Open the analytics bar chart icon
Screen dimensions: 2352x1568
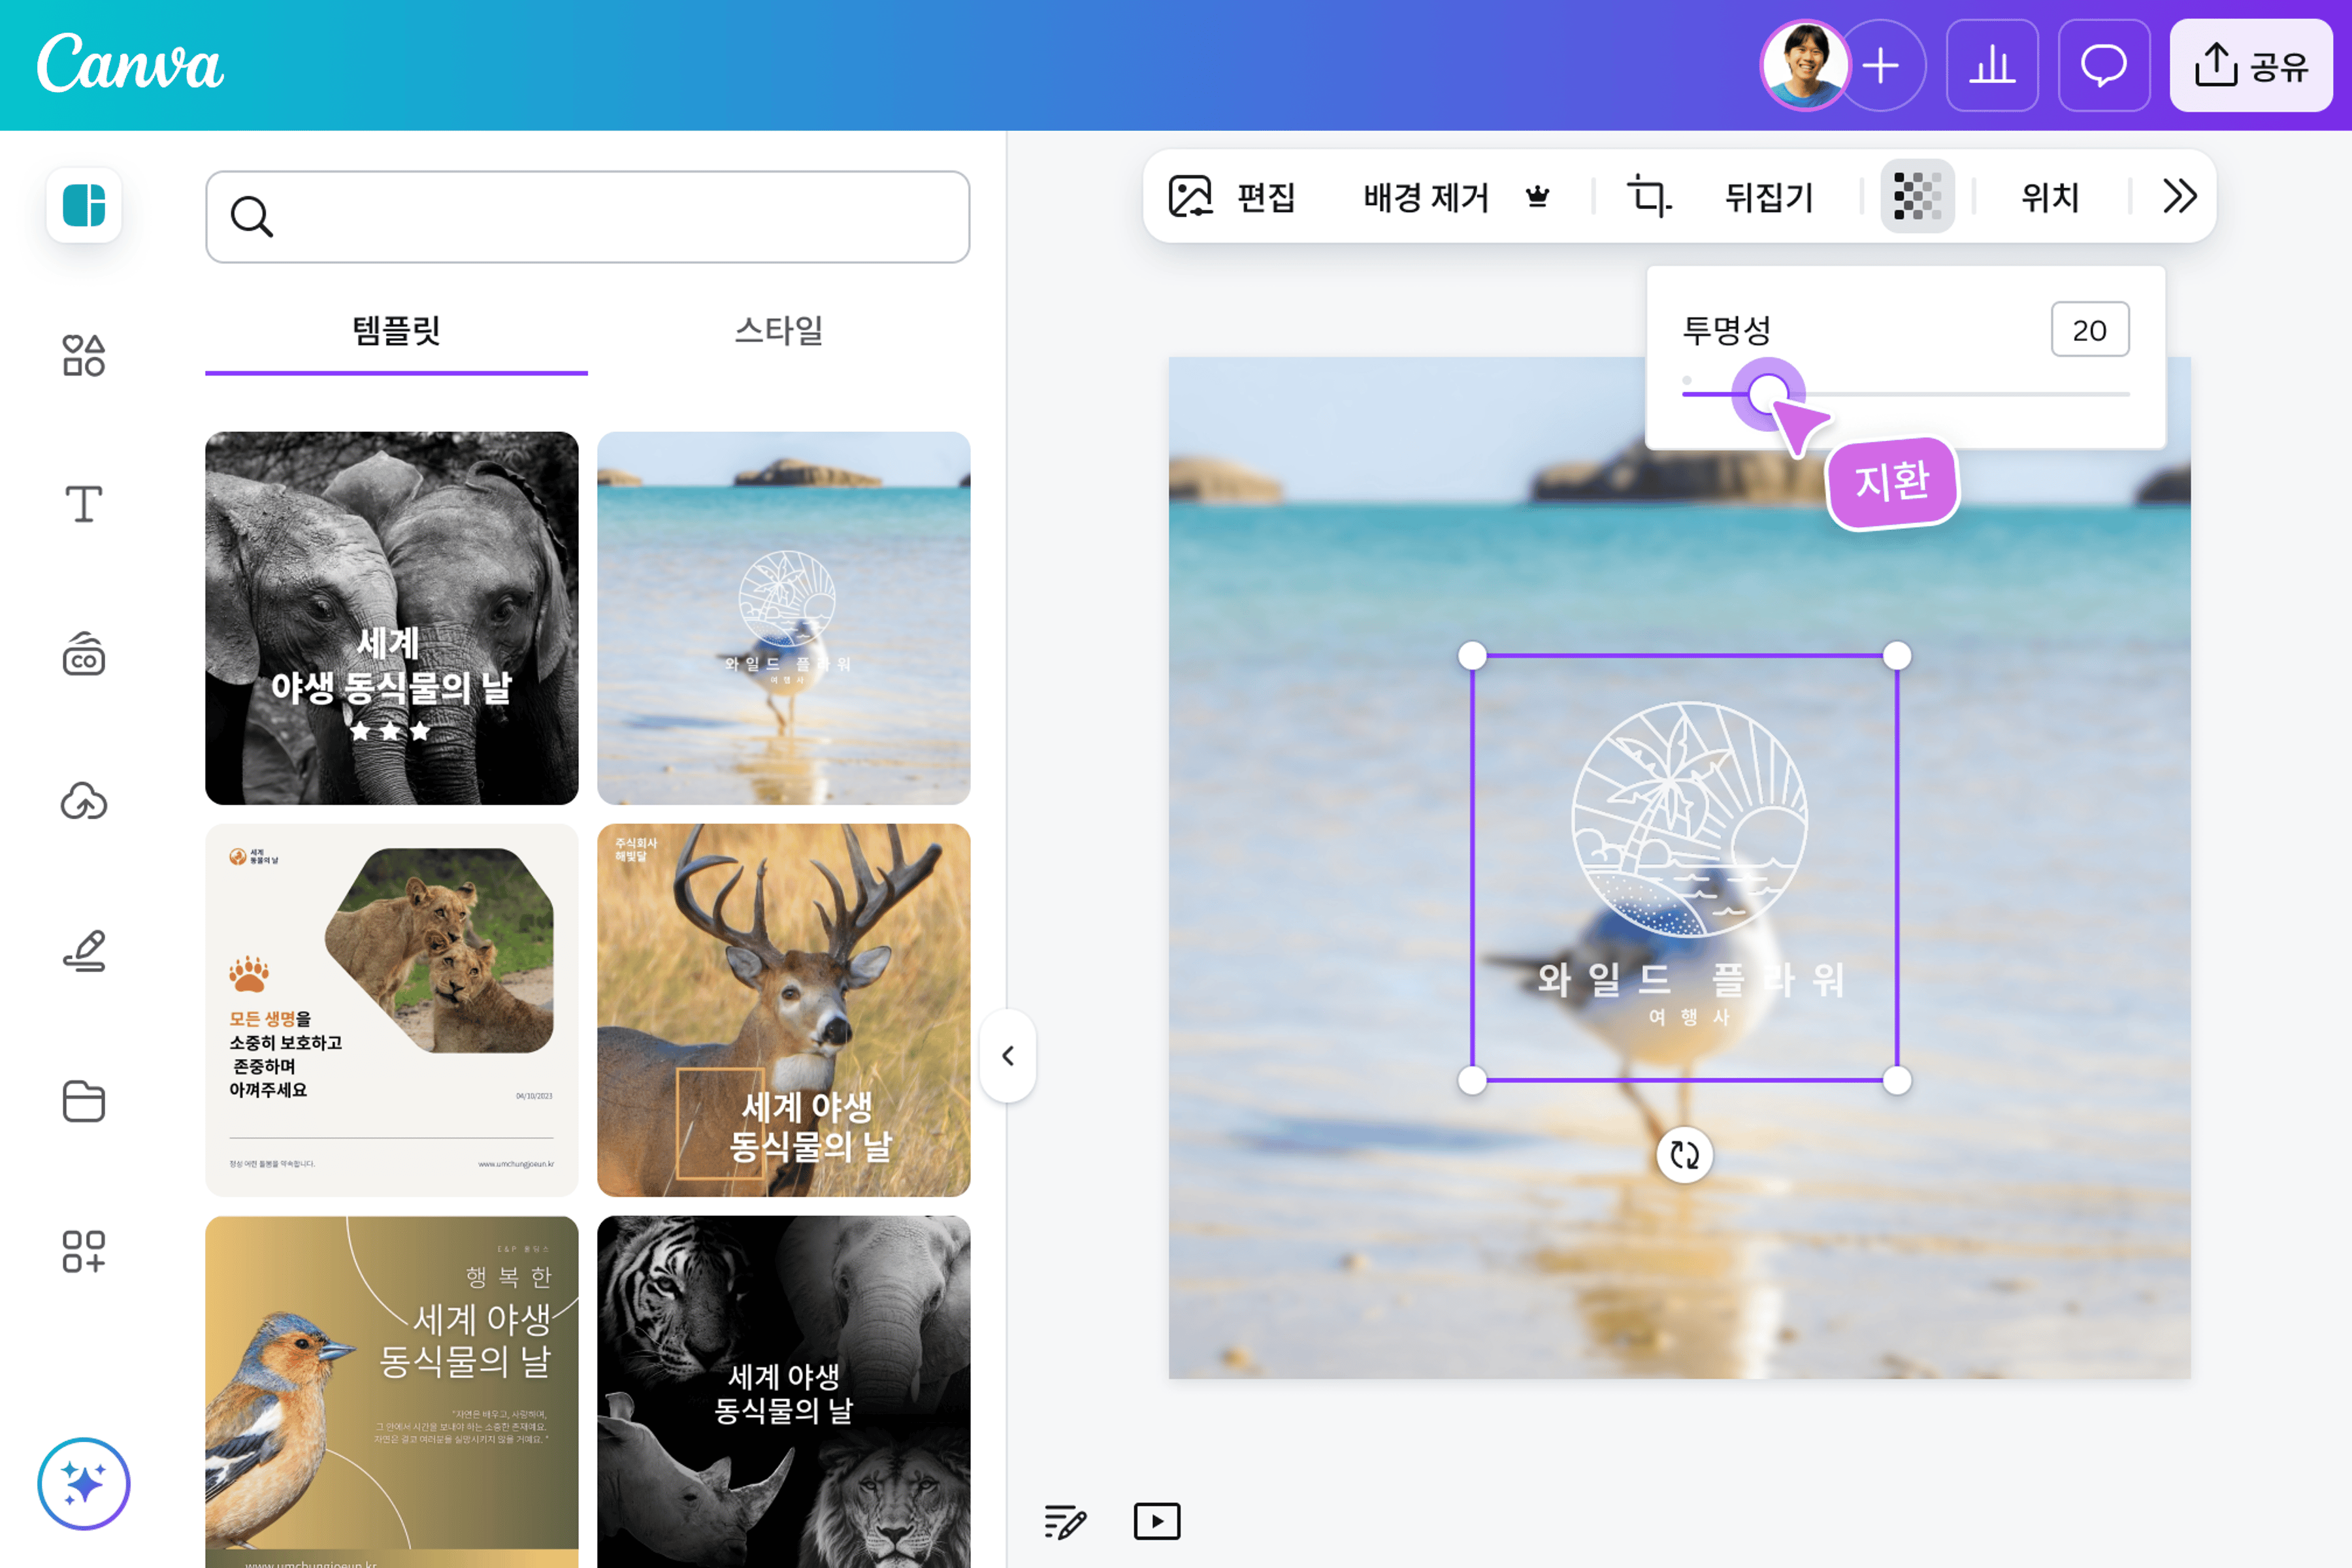coord(1992,66)
